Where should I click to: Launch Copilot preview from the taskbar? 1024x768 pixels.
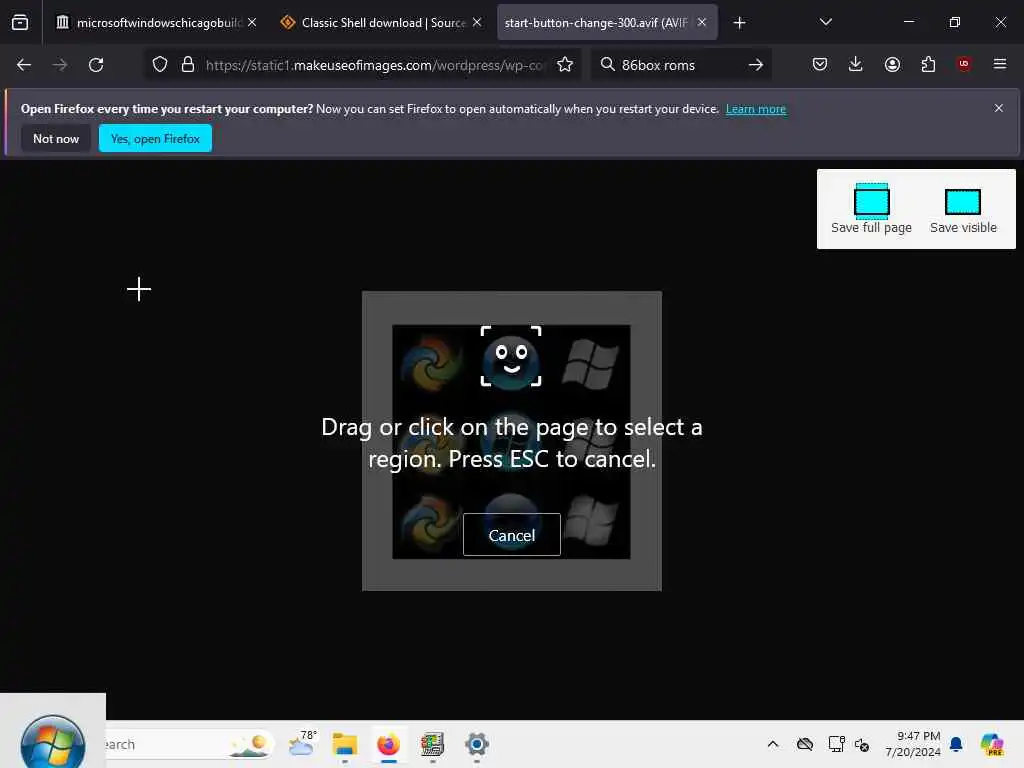tap(992, 744)
